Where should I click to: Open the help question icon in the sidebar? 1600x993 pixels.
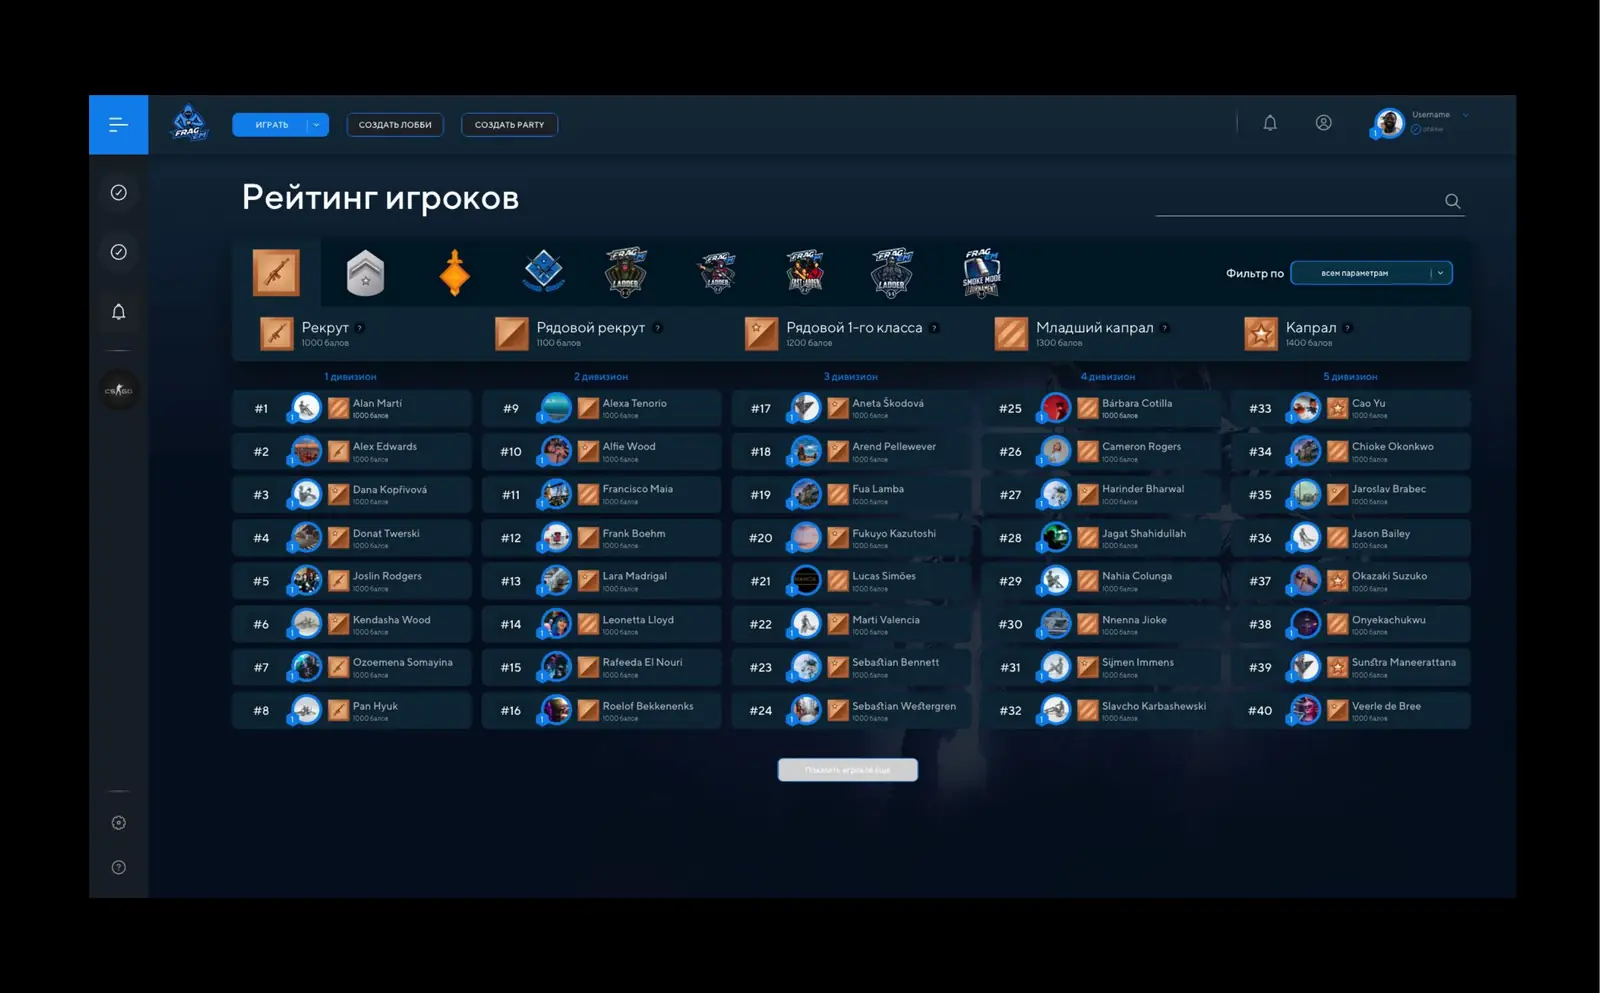pos(118,868)
